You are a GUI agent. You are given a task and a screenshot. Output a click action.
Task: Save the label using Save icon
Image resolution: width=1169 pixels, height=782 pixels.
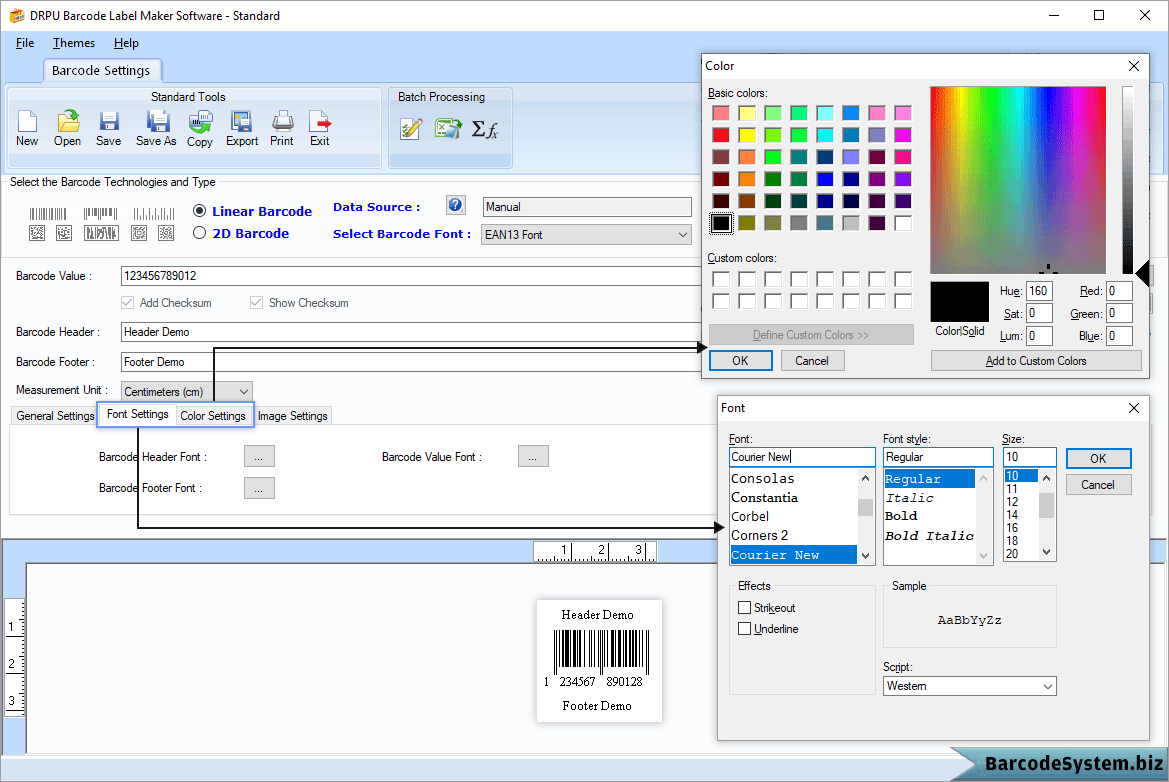coord(108,128)
